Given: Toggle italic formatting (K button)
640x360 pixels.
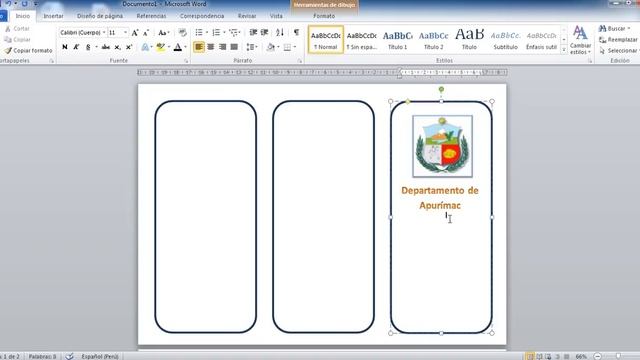Looking at the screenshot, I should point(76,47).
